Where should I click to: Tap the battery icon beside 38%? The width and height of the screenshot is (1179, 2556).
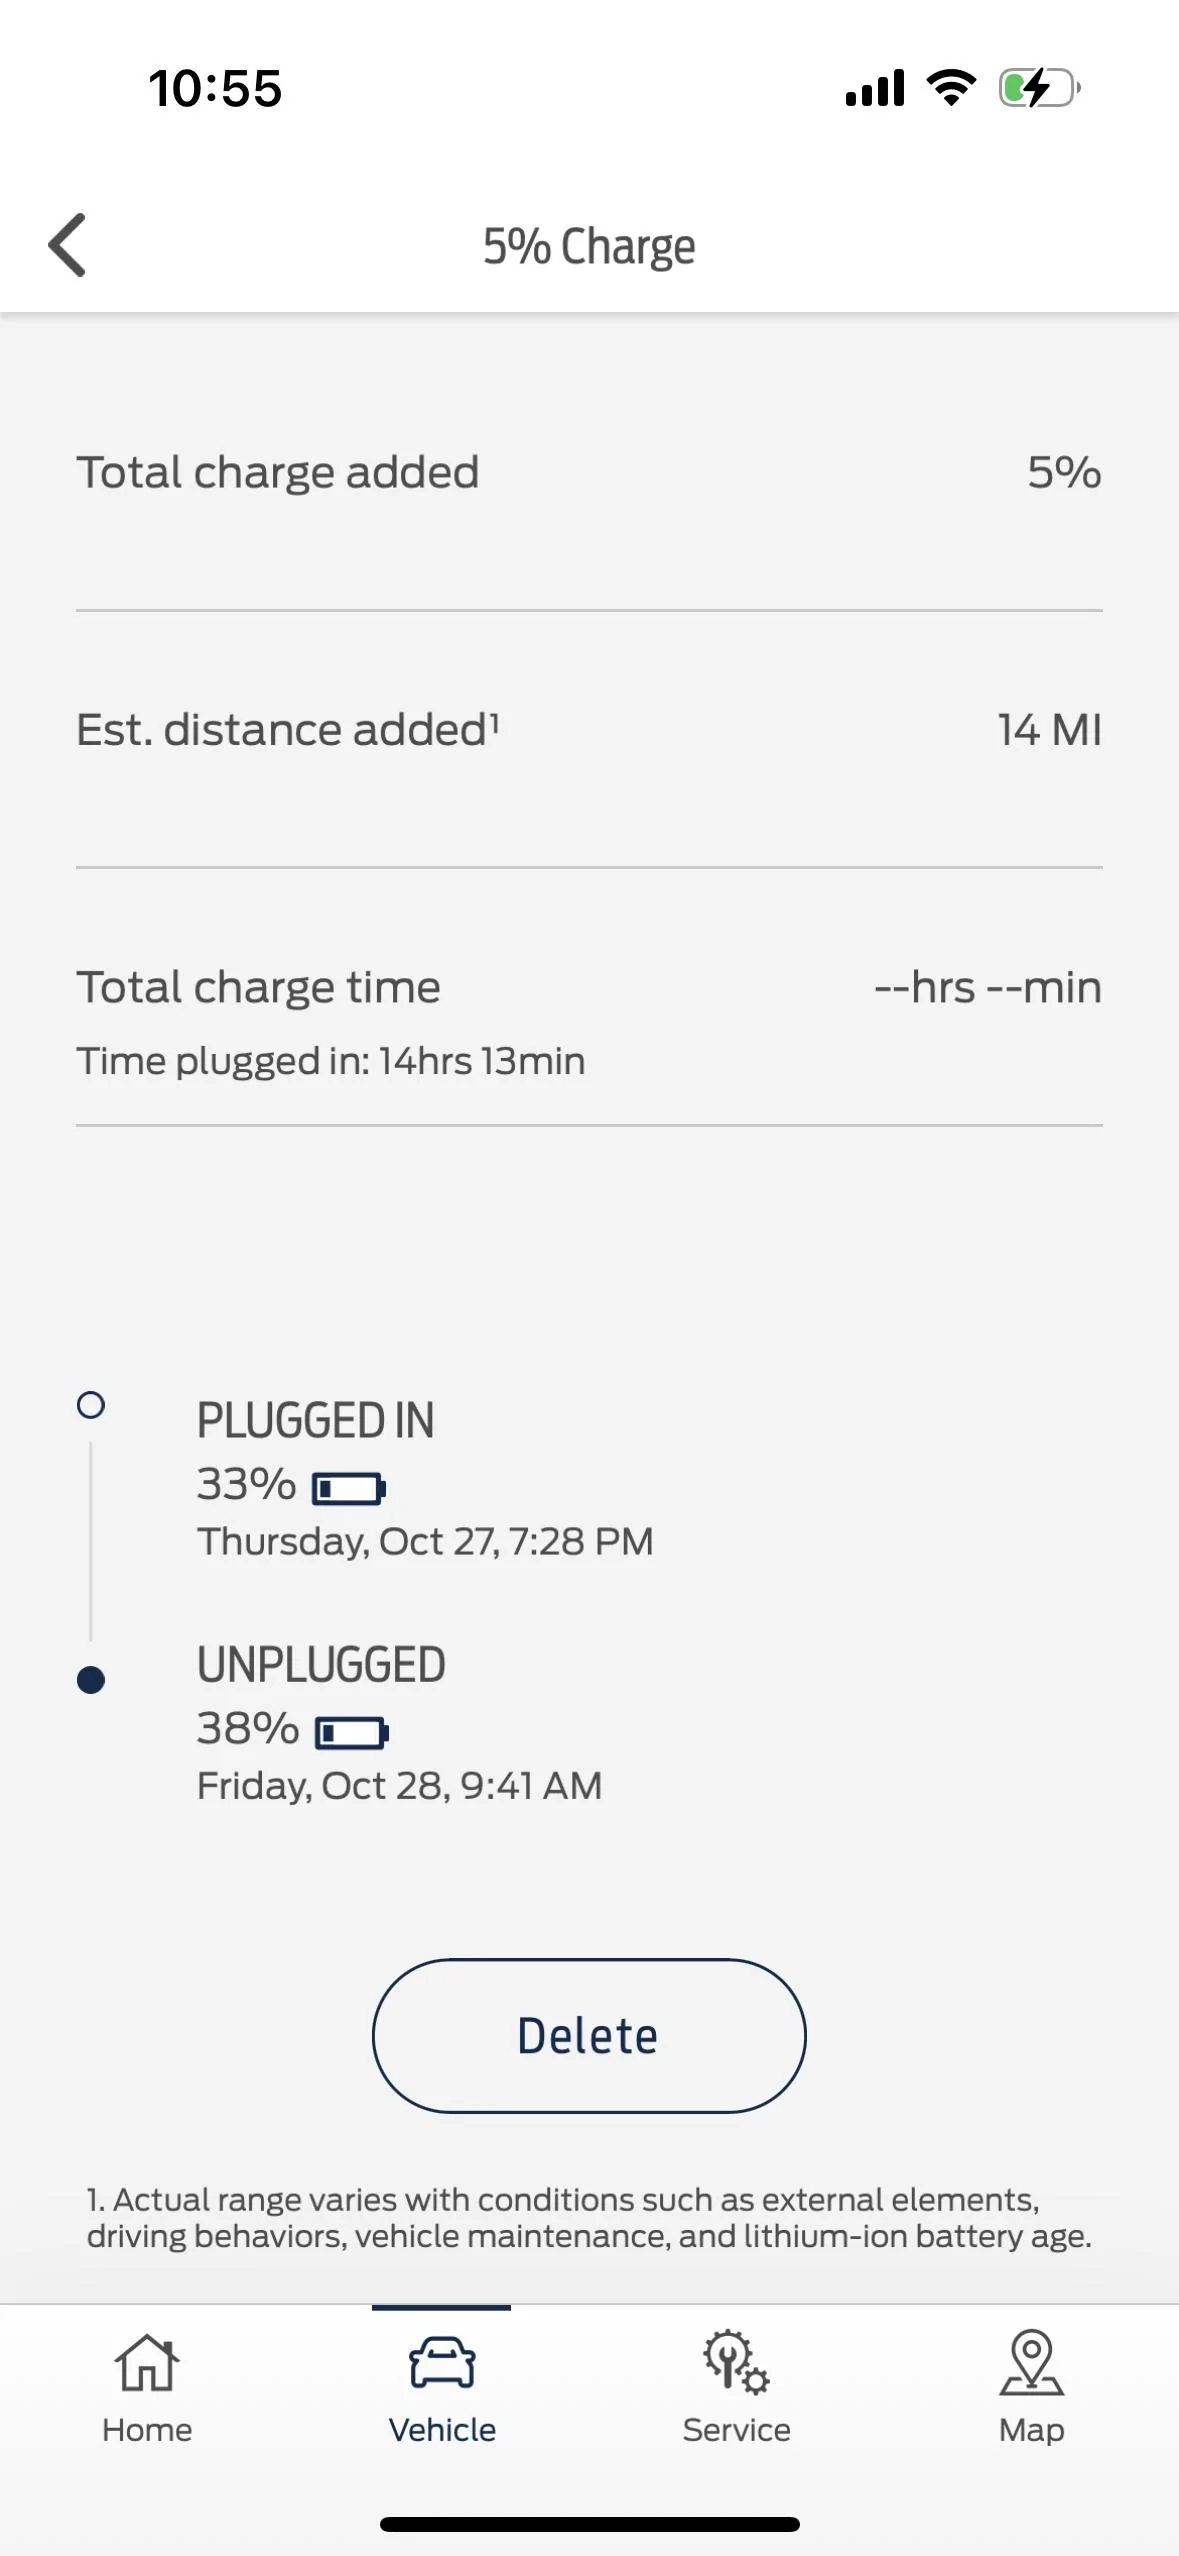[x=352, y=1732]
